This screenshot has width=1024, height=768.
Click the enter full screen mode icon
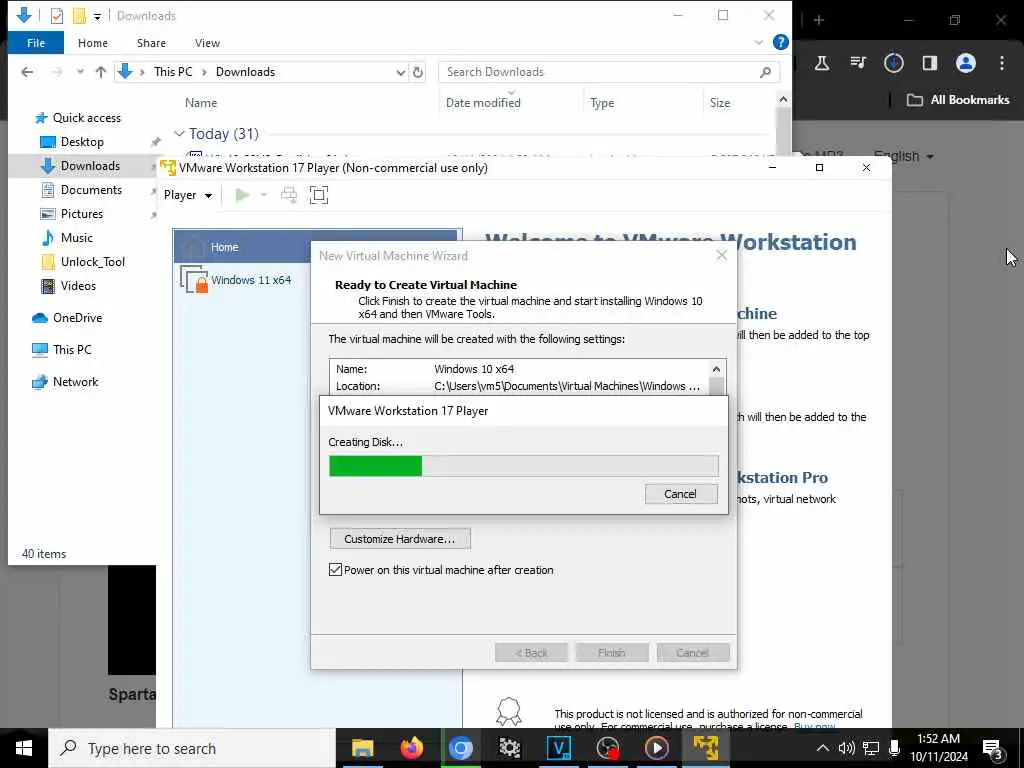(x=319, y=195)
